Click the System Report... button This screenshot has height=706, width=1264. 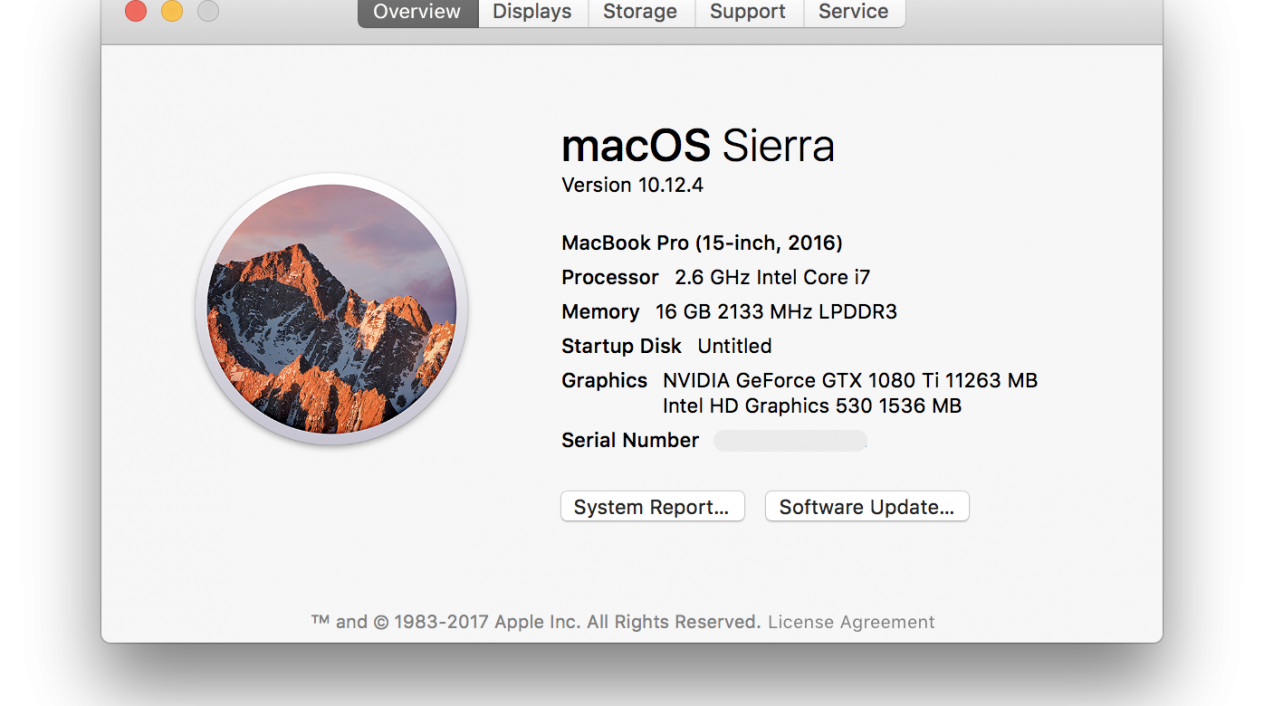point(652,507)
